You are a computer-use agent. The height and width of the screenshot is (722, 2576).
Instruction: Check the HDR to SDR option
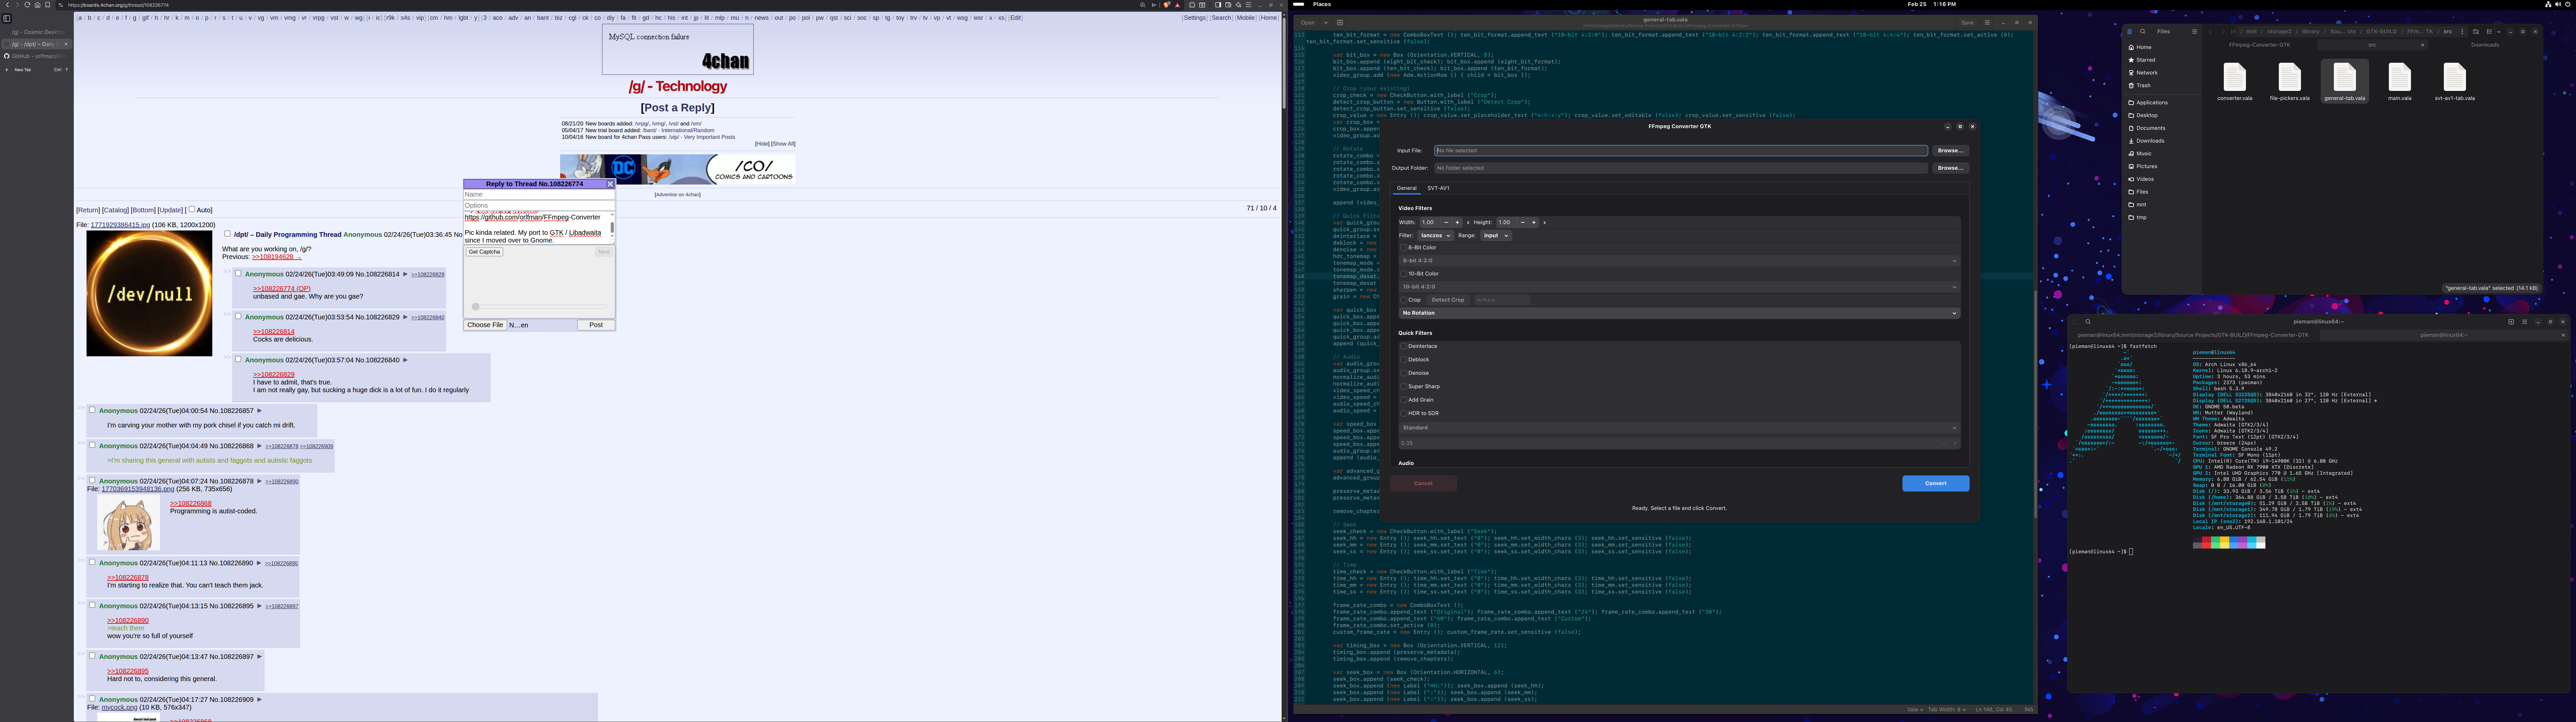coord(1404,413)
